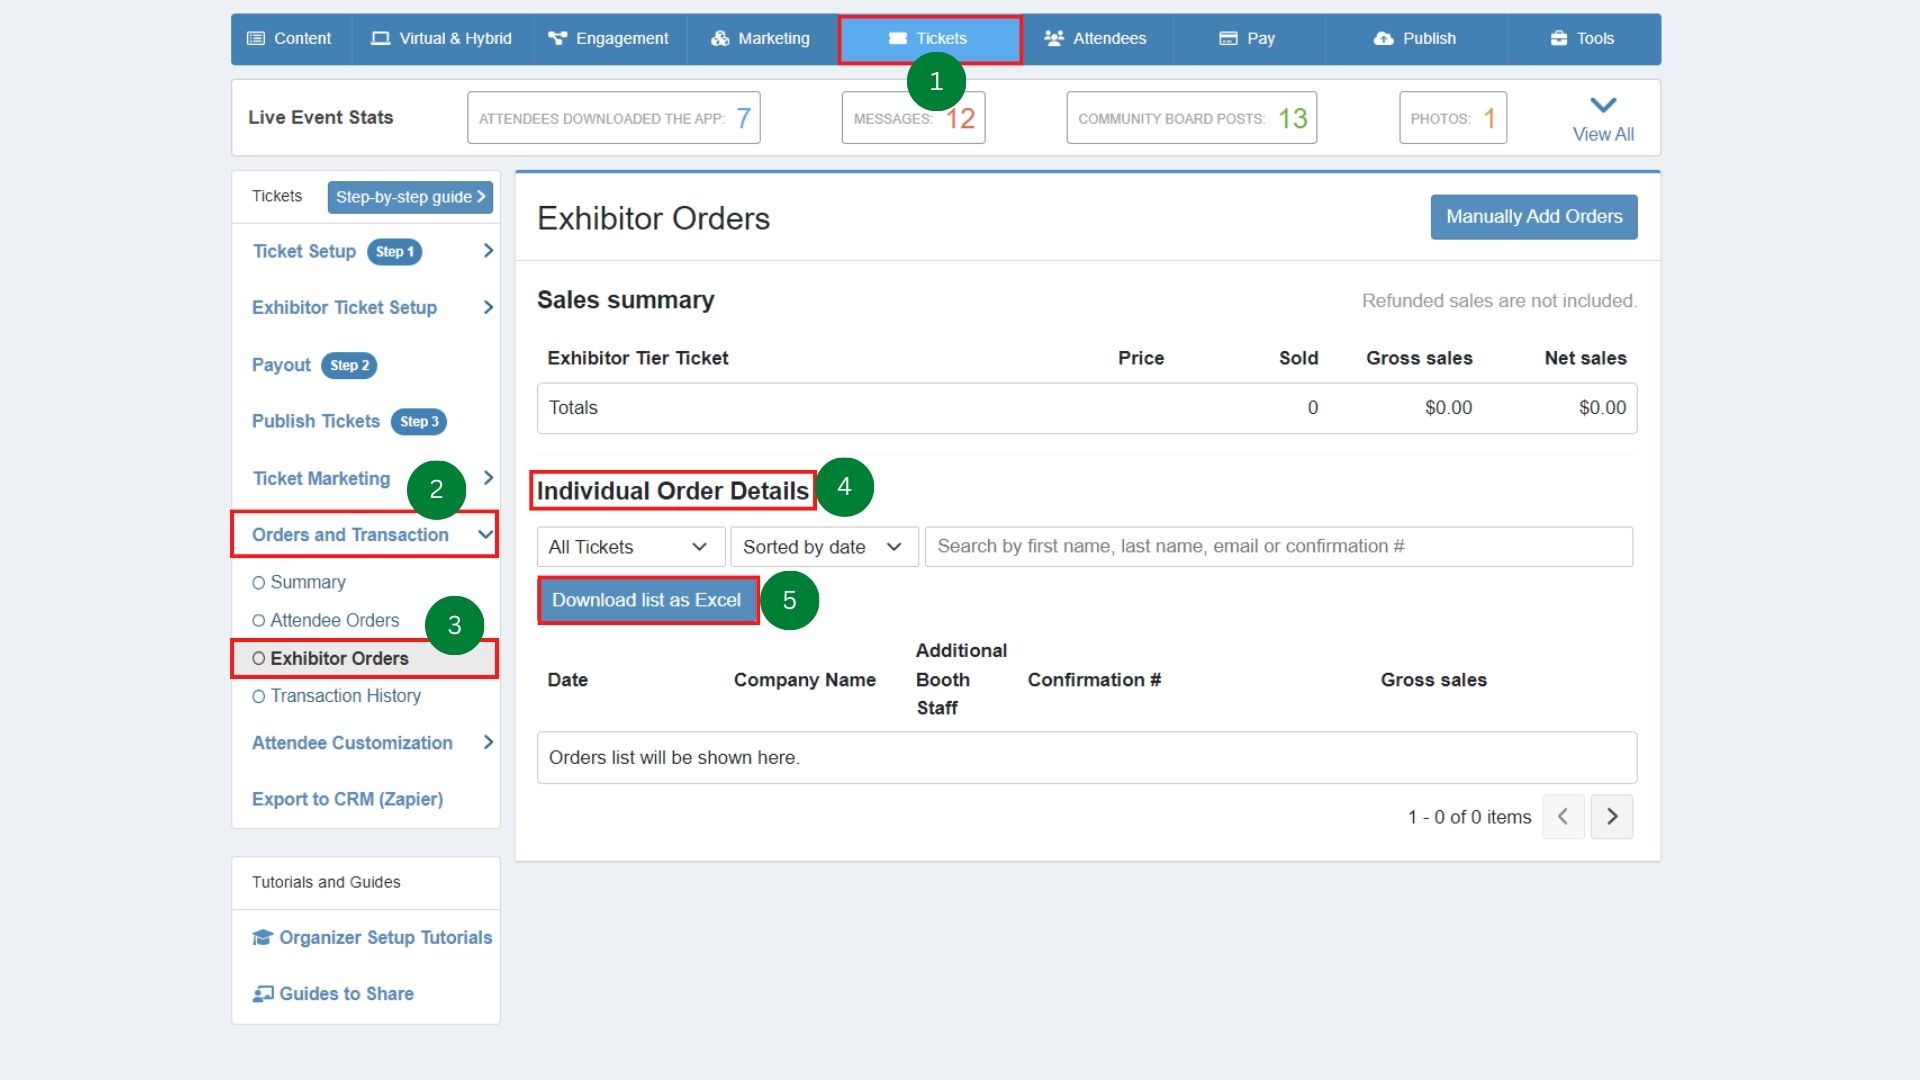The image size is (1920, 1080).
Task: Select the Content navigation icon
Action: (x=258, y=39)
